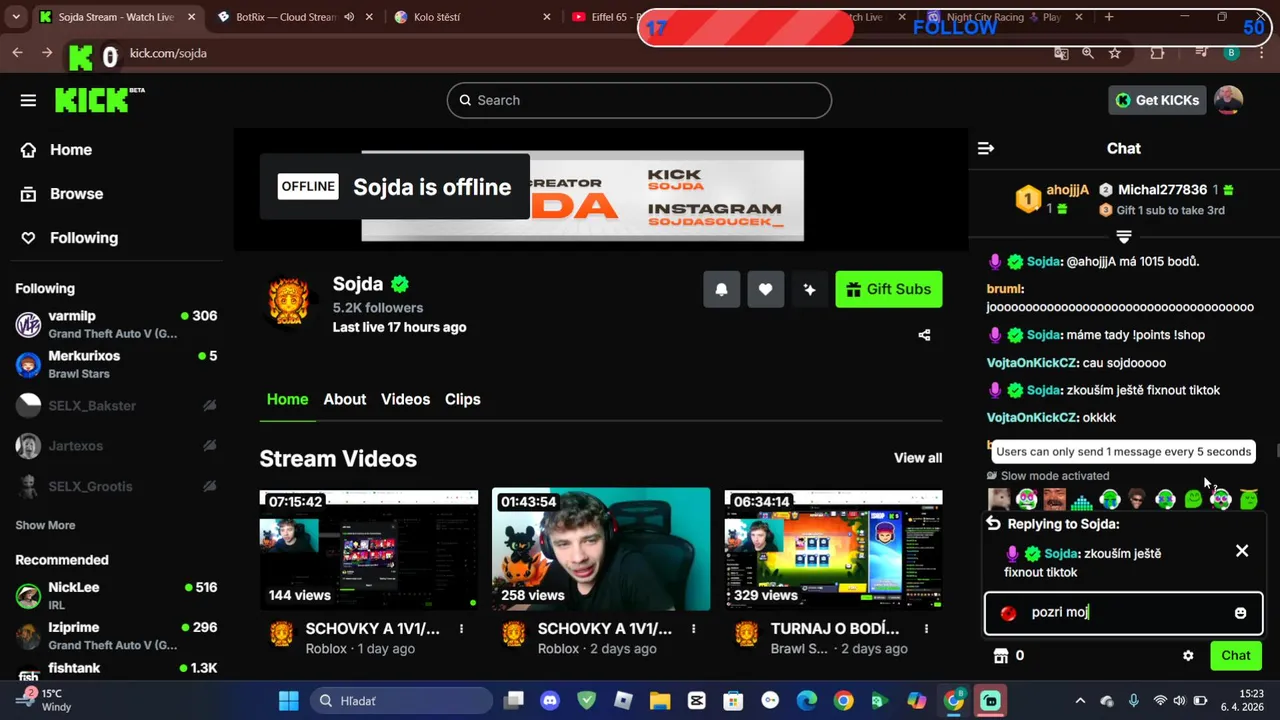Open options for TURNAJ O BODÍ video
1280x720 pixels.
pyautogui.click(x=926, y=629)
